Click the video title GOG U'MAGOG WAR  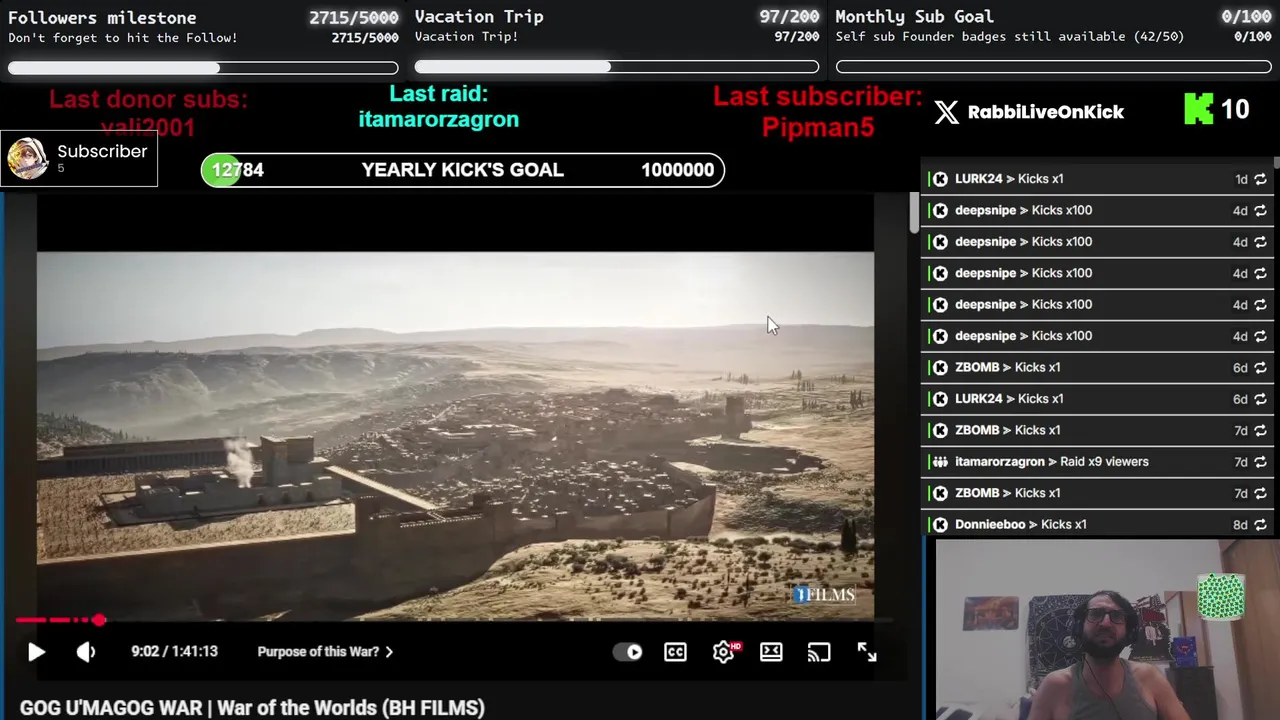pos(252,707)
